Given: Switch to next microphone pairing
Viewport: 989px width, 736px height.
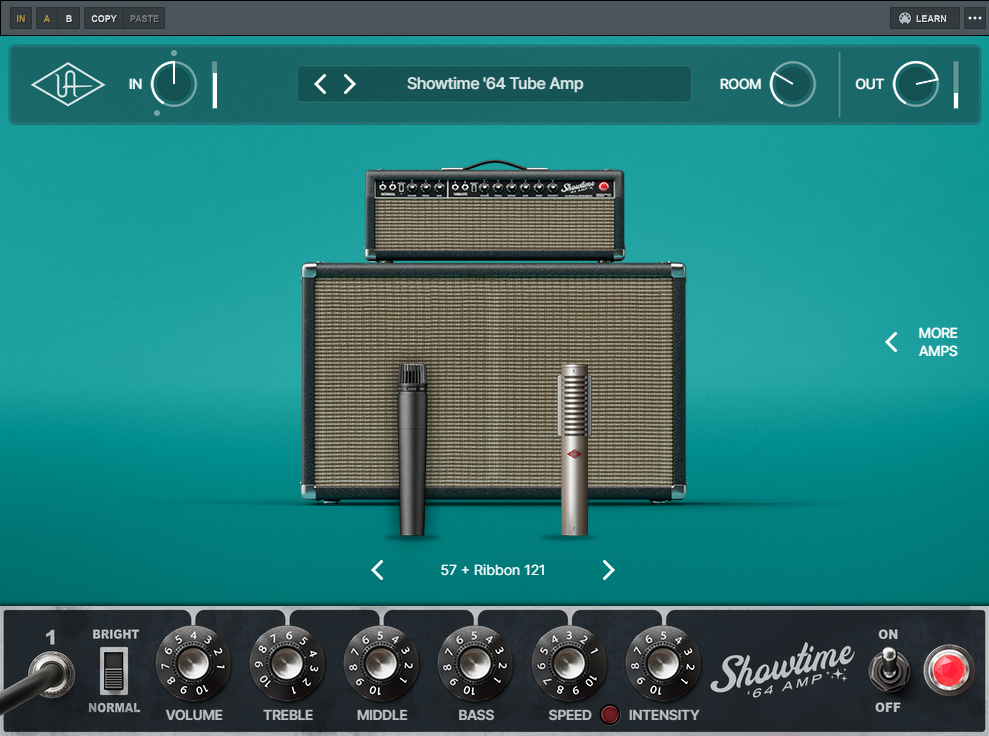Looking at the screenshot, I should point(608,570).
